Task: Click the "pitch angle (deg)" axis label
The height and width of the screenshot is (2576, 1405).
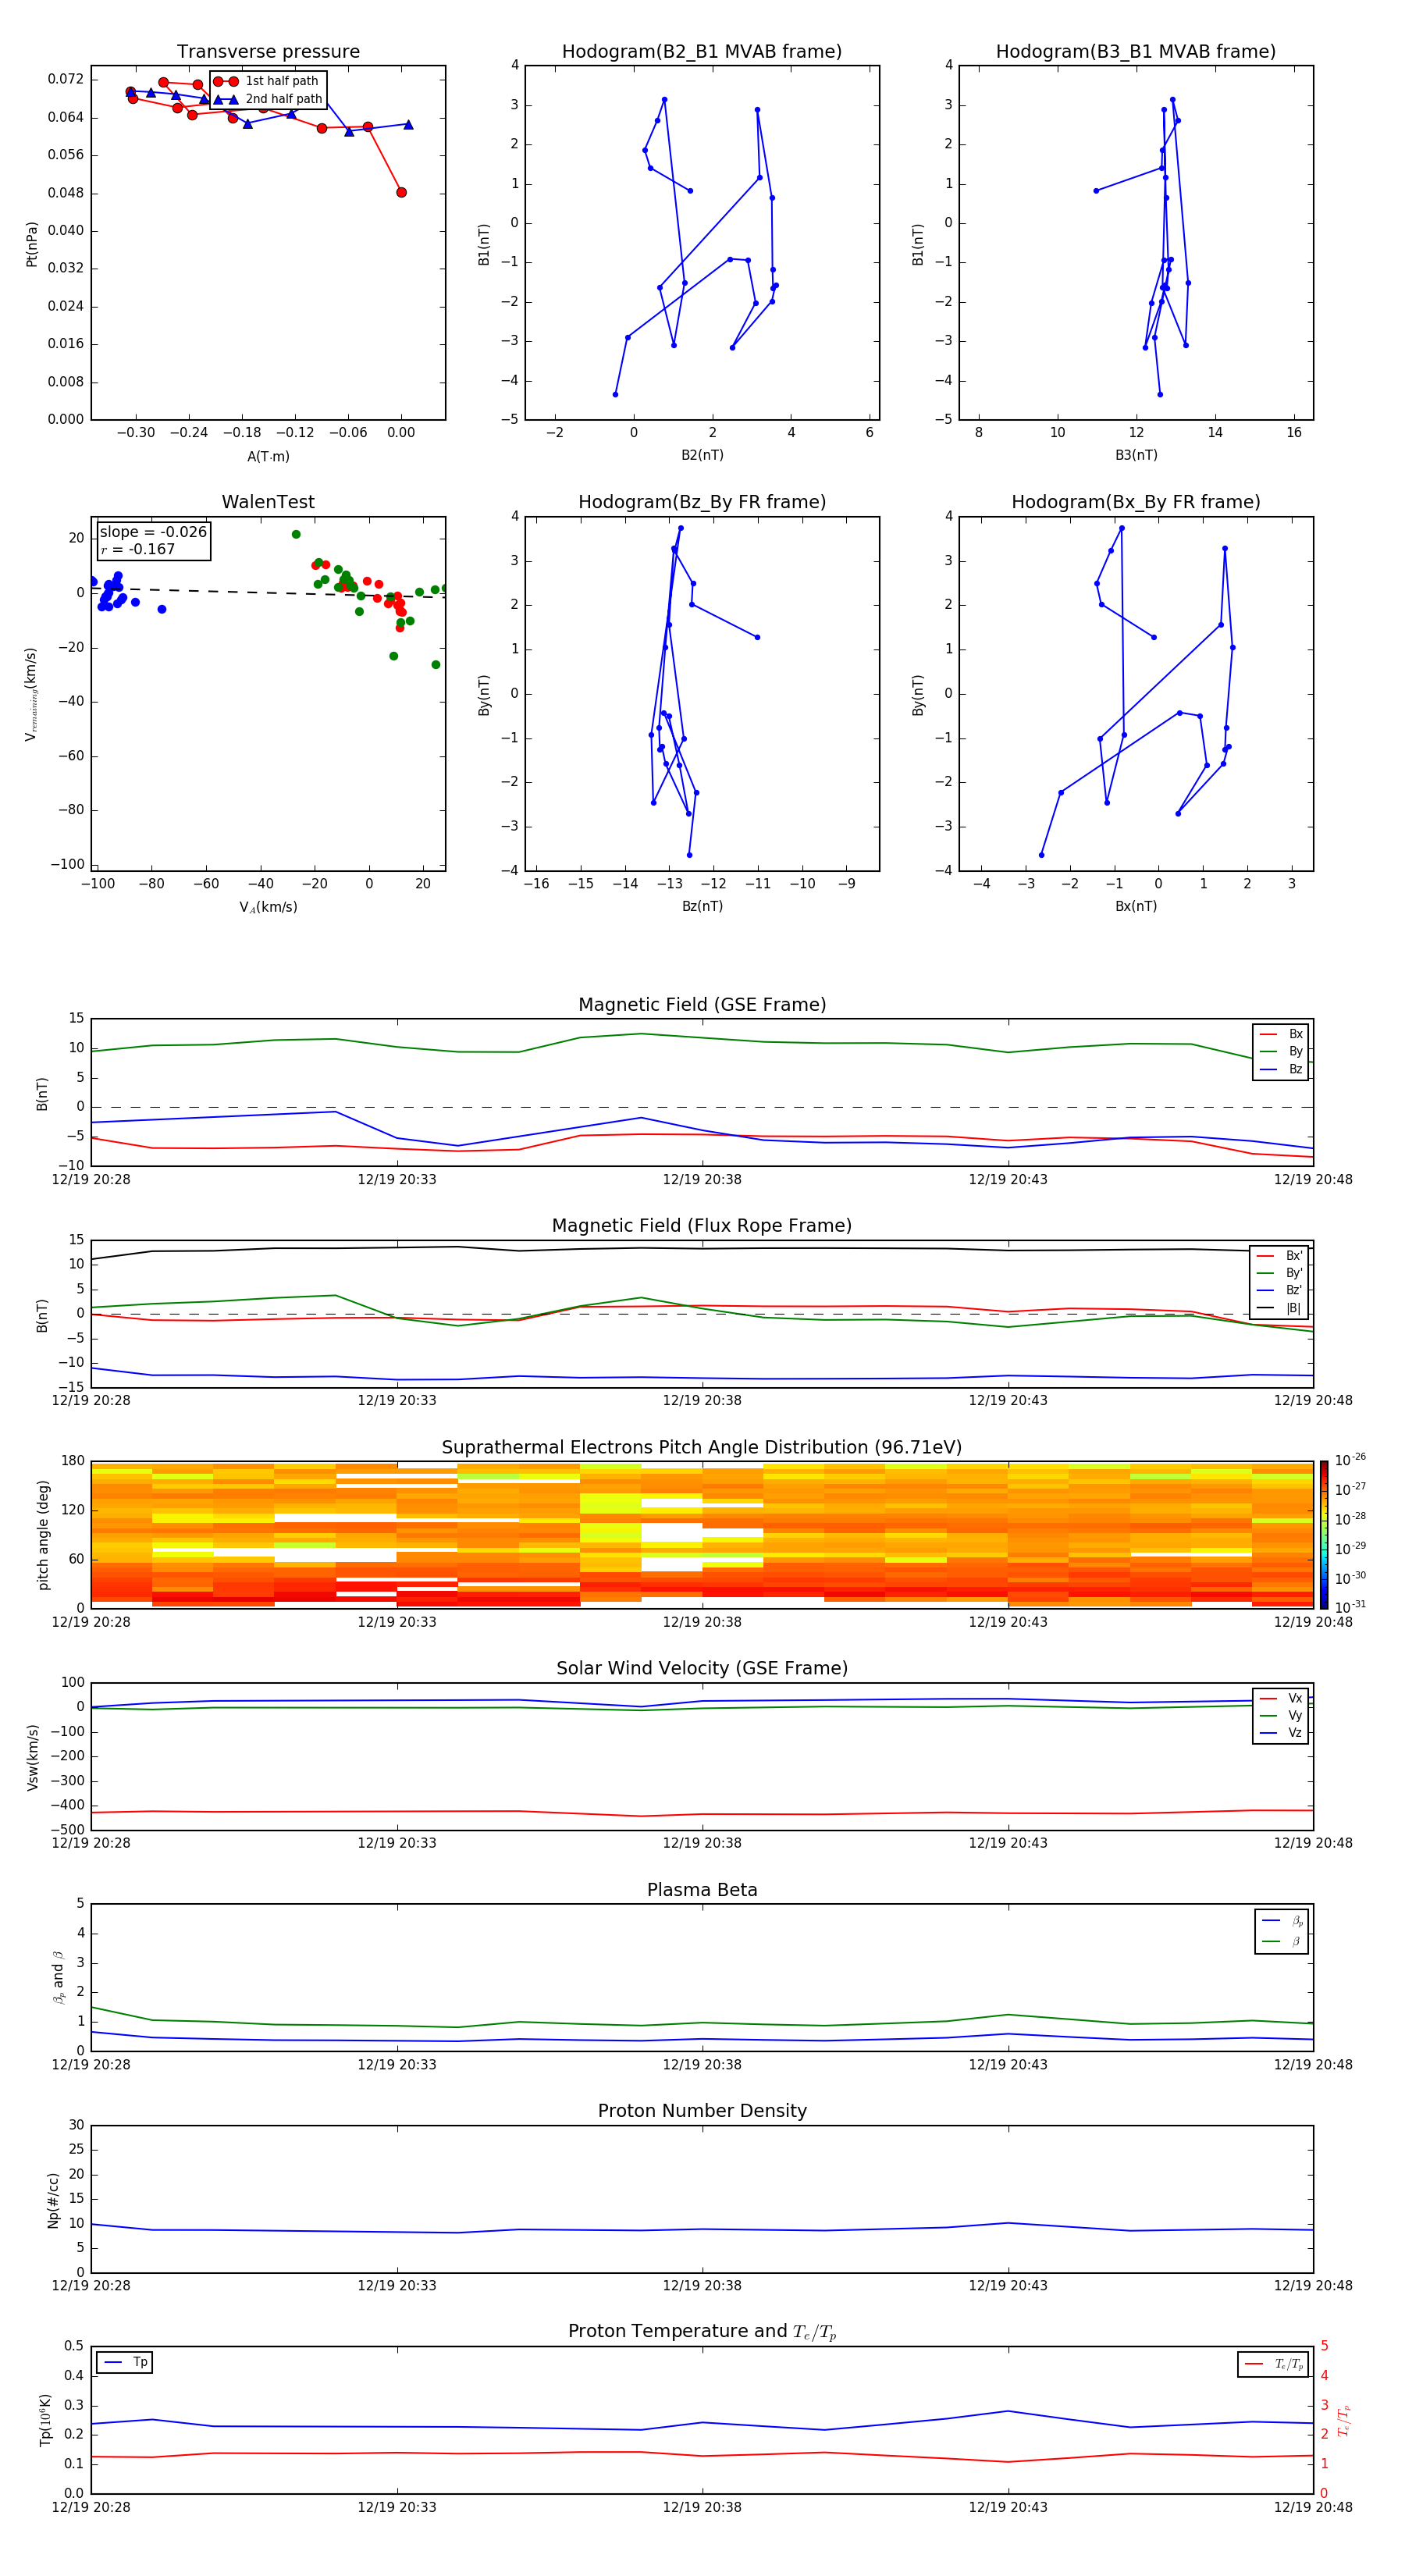Action: tap(43, 1535)
